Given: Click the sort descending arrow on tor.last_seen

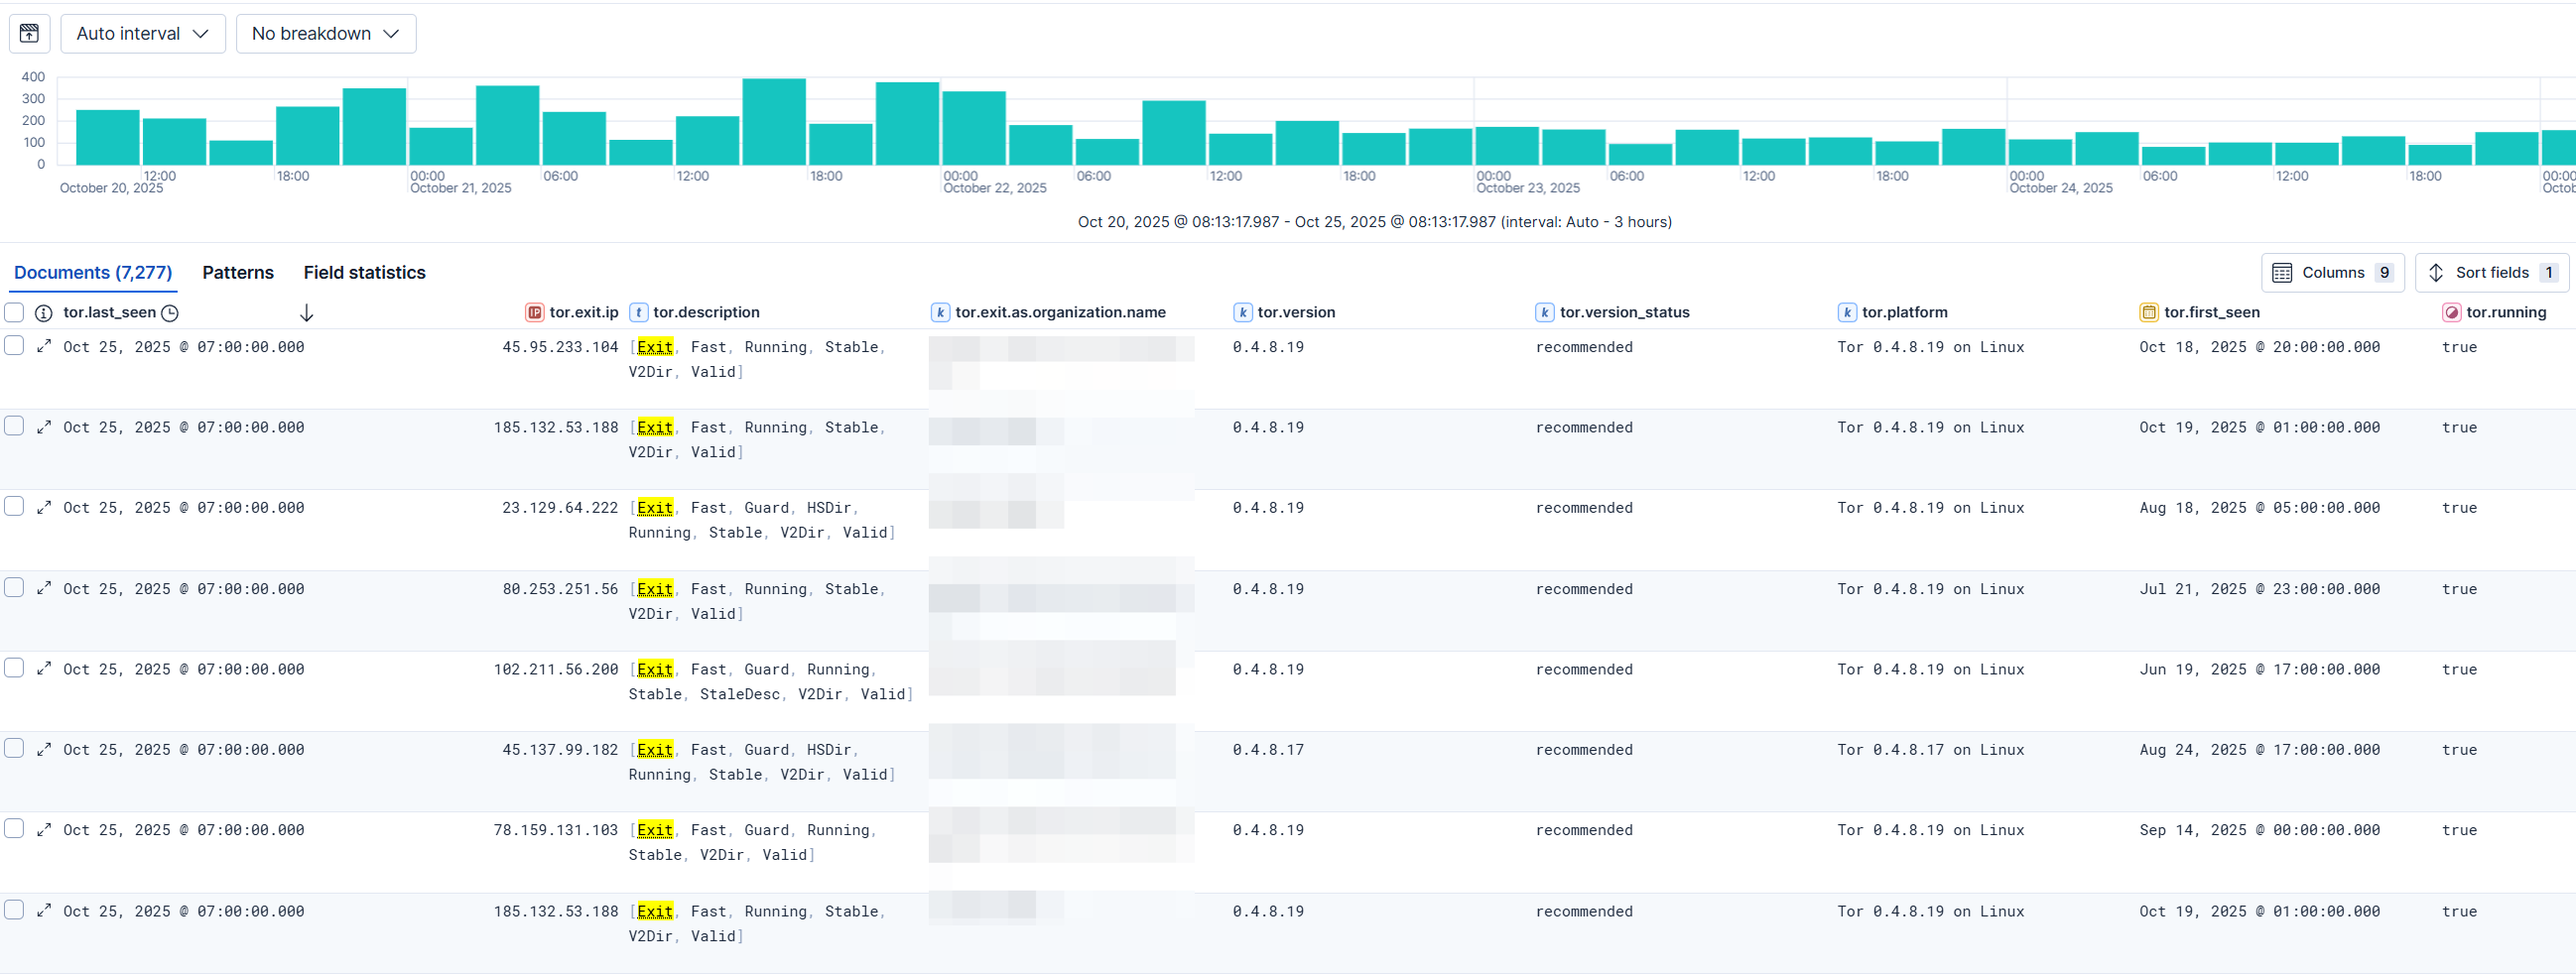Looking at the screenshot, I should click(306, 313).
